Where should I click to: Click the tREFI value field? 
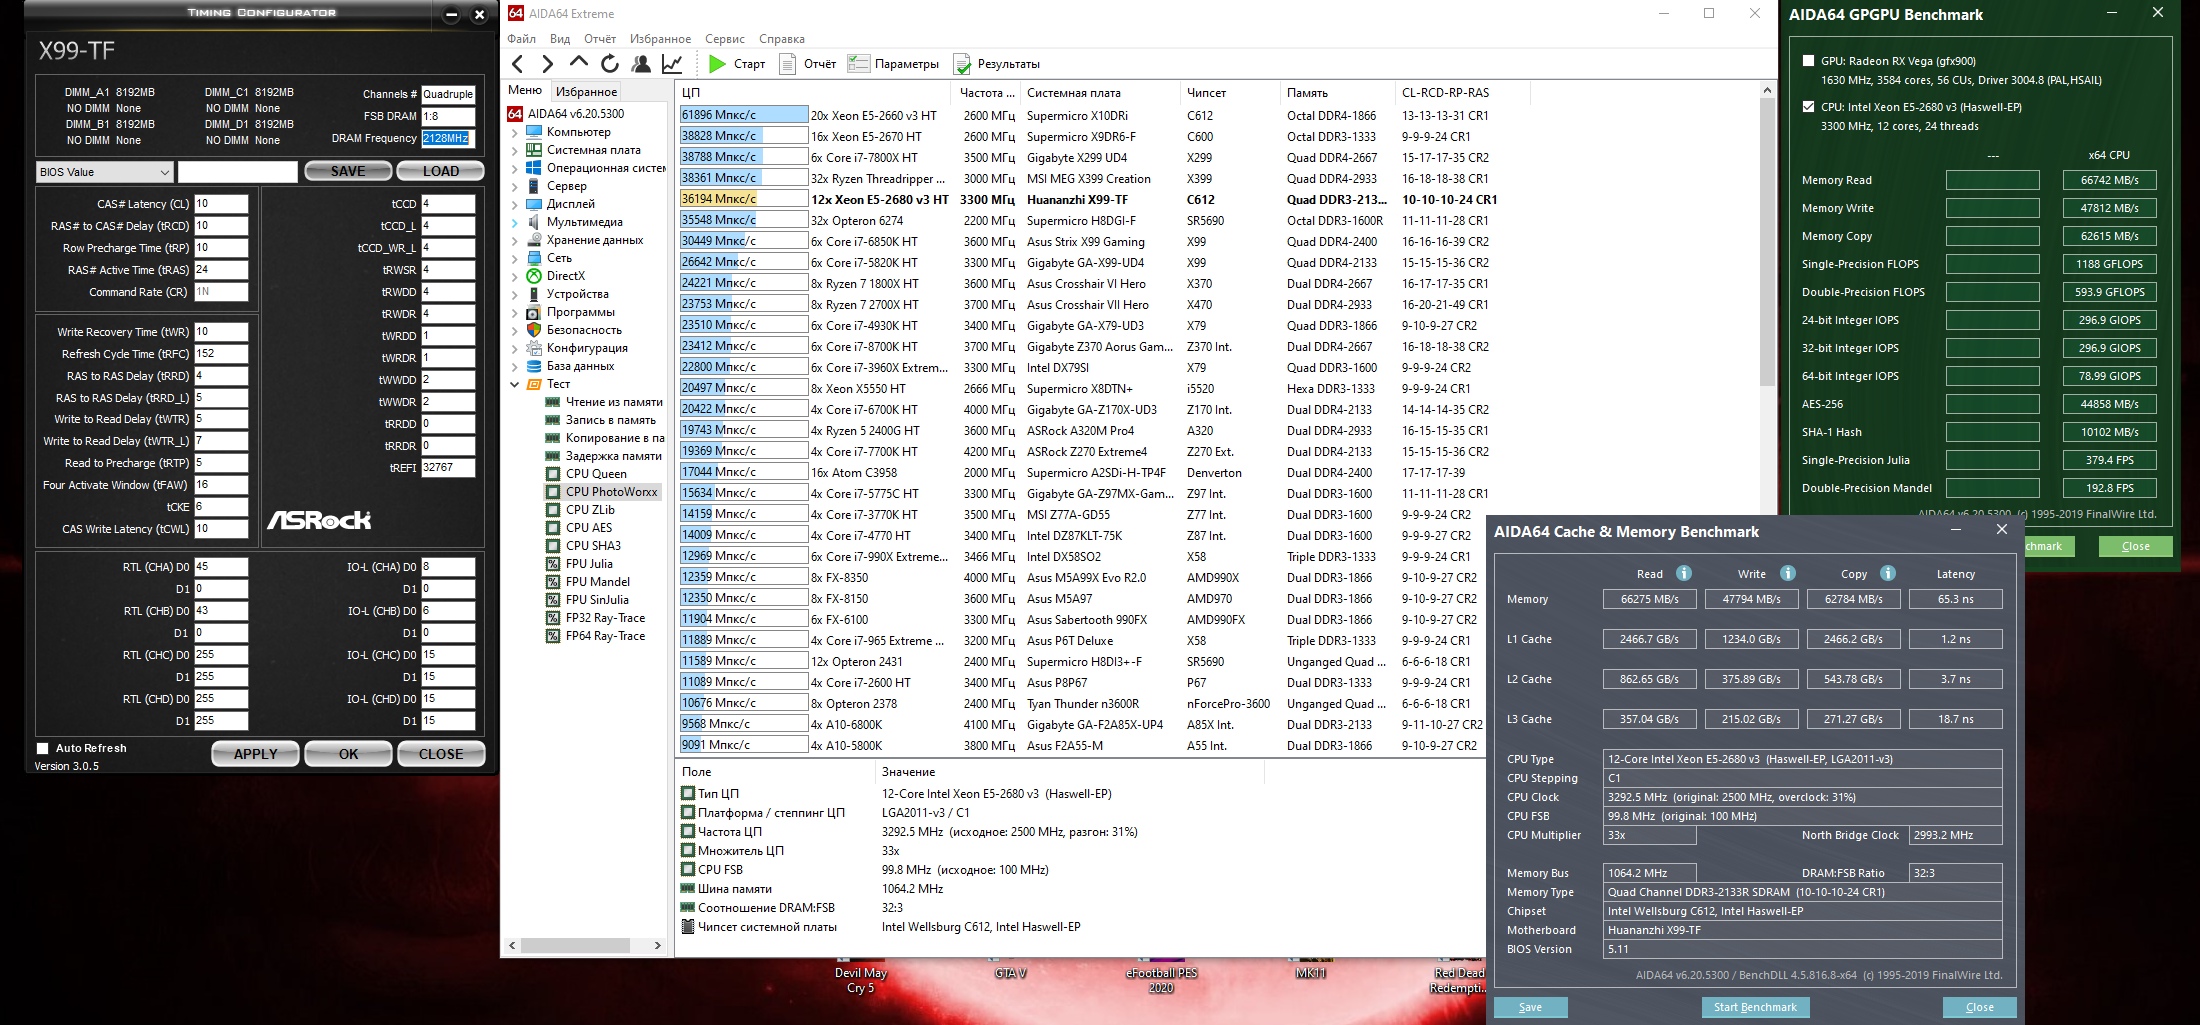(x=448, y=468)
